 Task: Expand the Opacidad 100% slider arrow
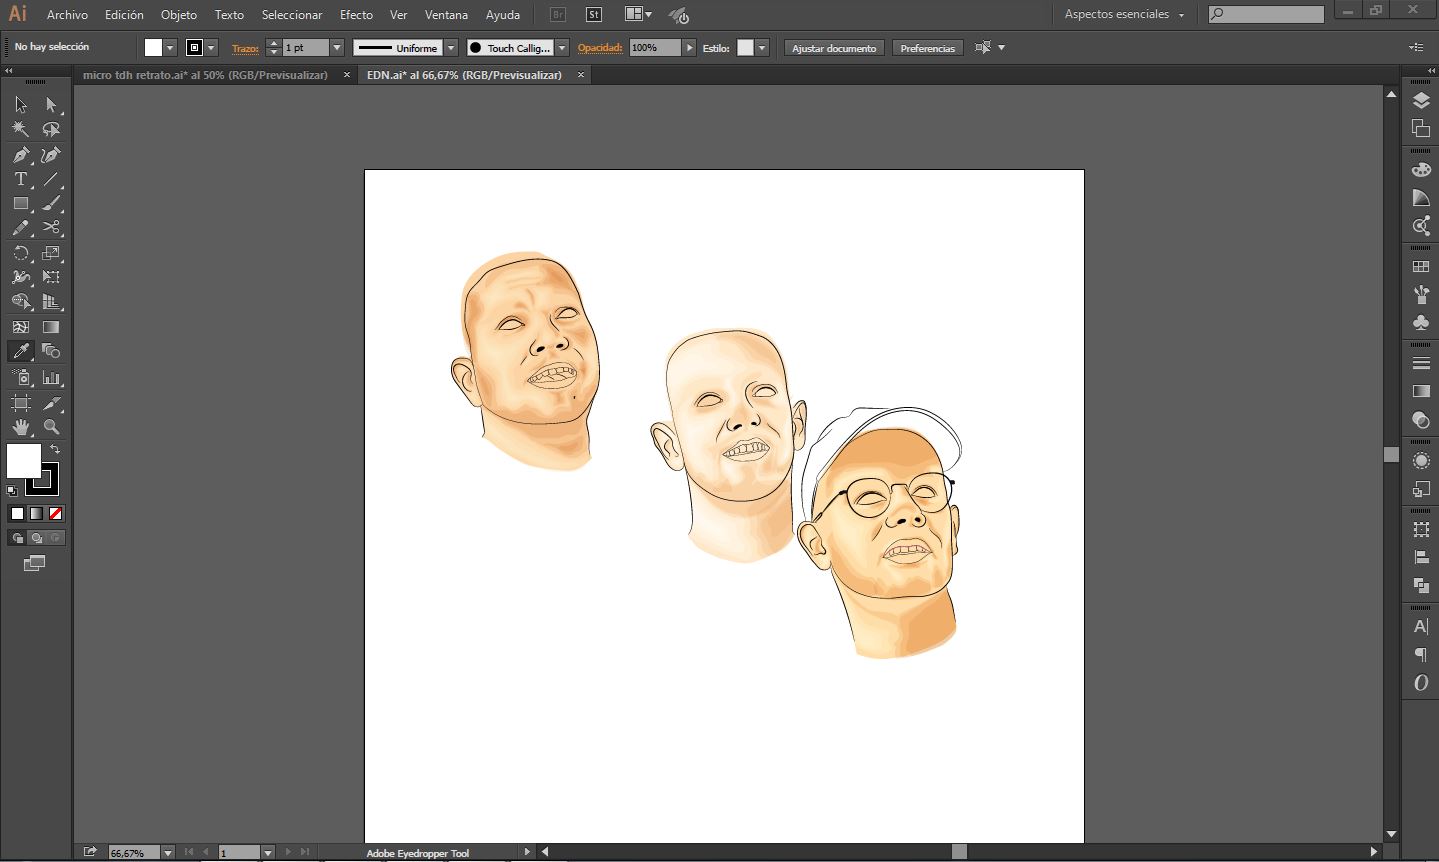pyautogui.click(x=689, y=48)
